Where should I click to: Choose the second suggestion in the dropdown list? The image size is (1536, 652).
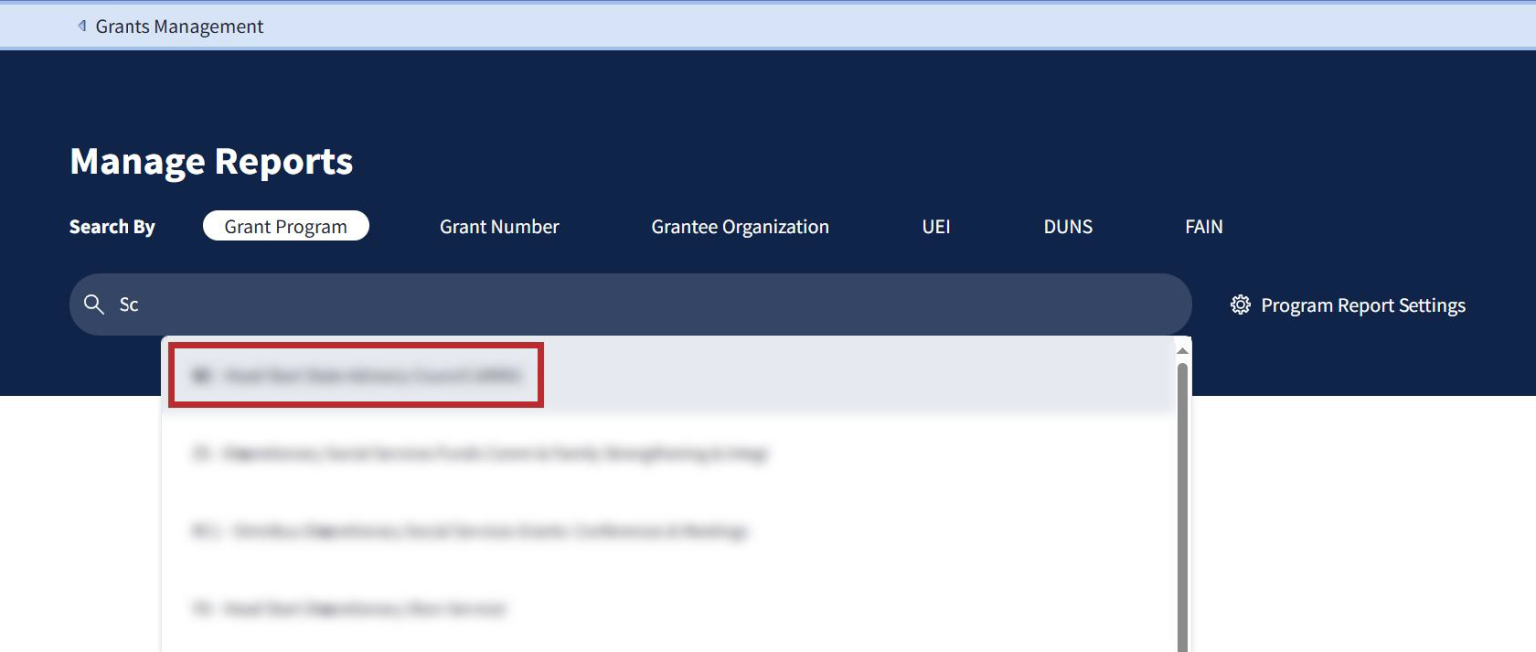pyautogui.click(x=480, y=454)
